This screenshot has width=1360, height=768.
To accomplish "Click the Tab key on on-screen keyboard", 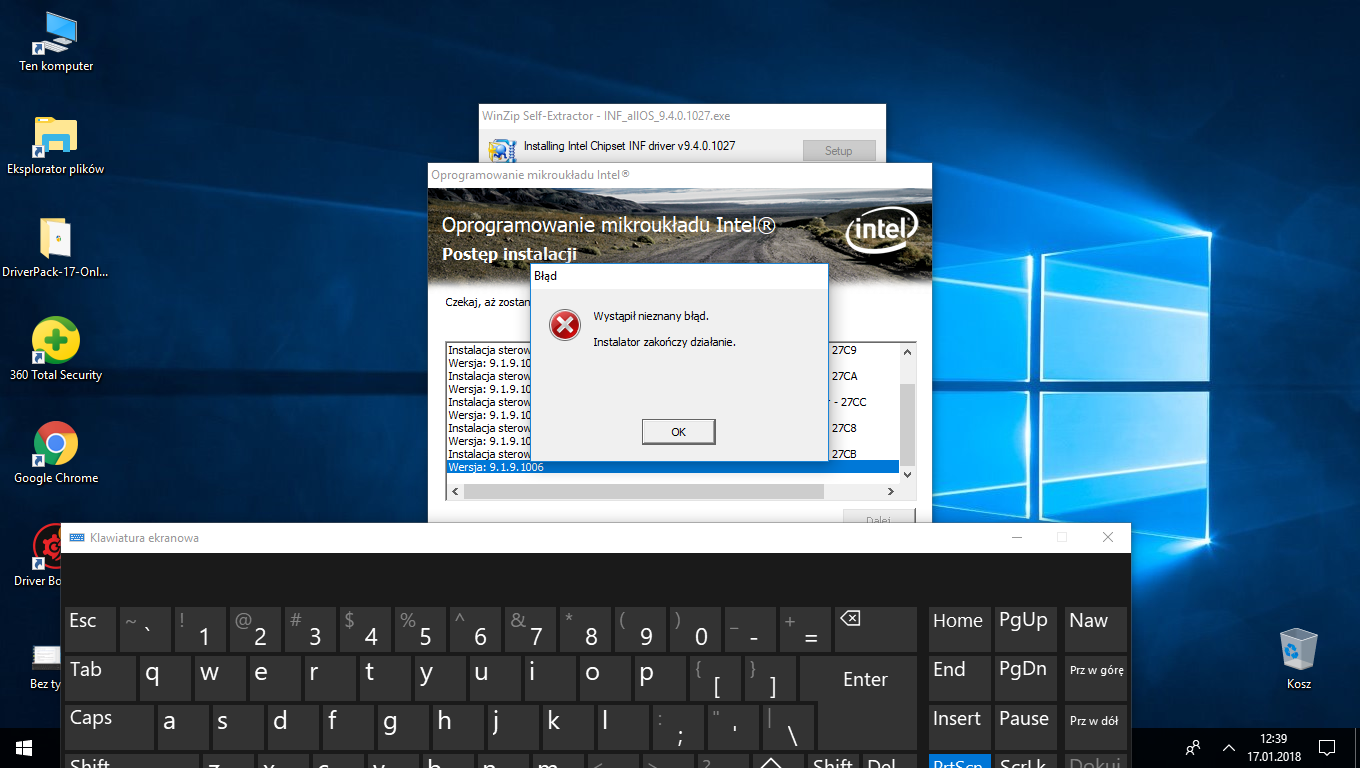I will (100, 679).
